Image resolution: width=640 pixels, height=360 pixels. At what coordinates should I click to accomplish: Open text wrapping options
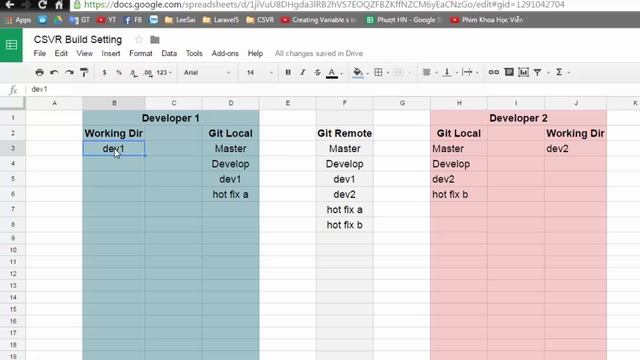(467, 72)
